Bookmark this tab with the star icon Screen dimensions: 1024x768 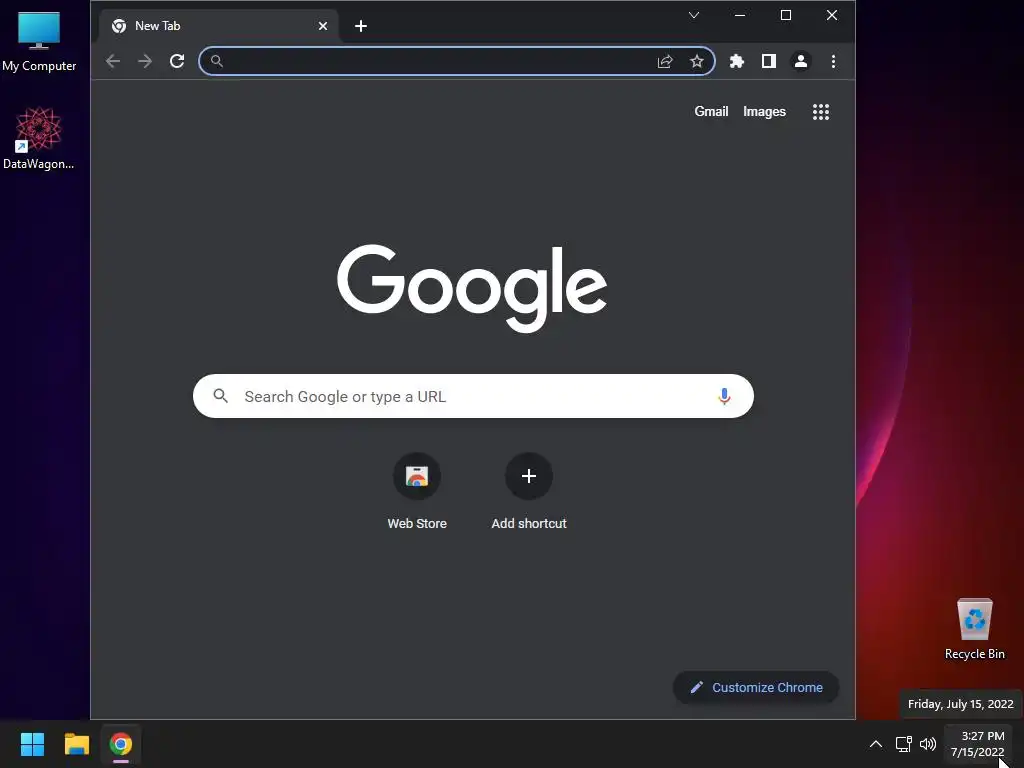pyautogui.click(x=697, y=61)
